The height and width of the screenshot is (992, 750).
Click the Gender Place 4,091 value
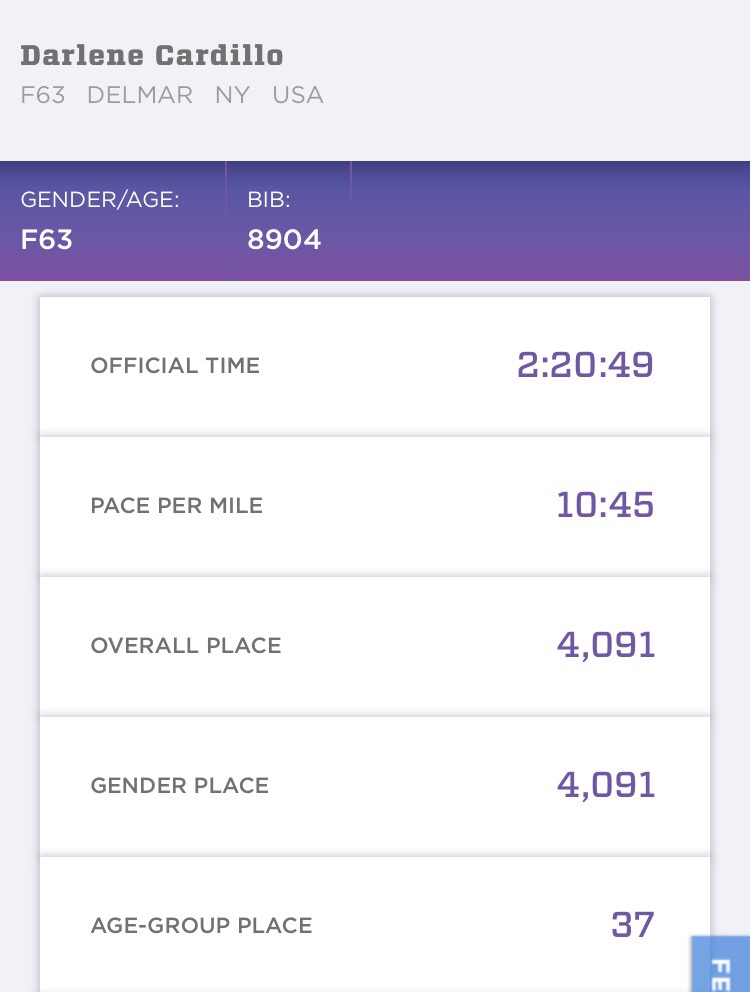pos(606,785)
